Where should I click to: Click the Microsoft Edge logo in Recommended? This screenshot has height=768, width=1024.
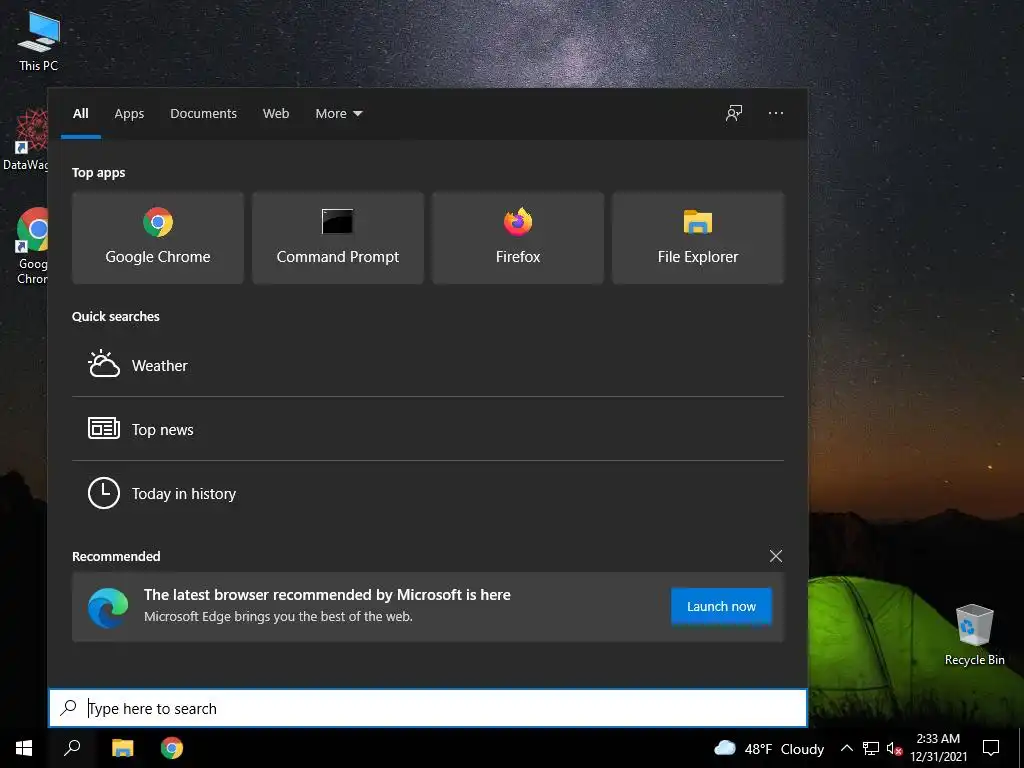(108, 607)
